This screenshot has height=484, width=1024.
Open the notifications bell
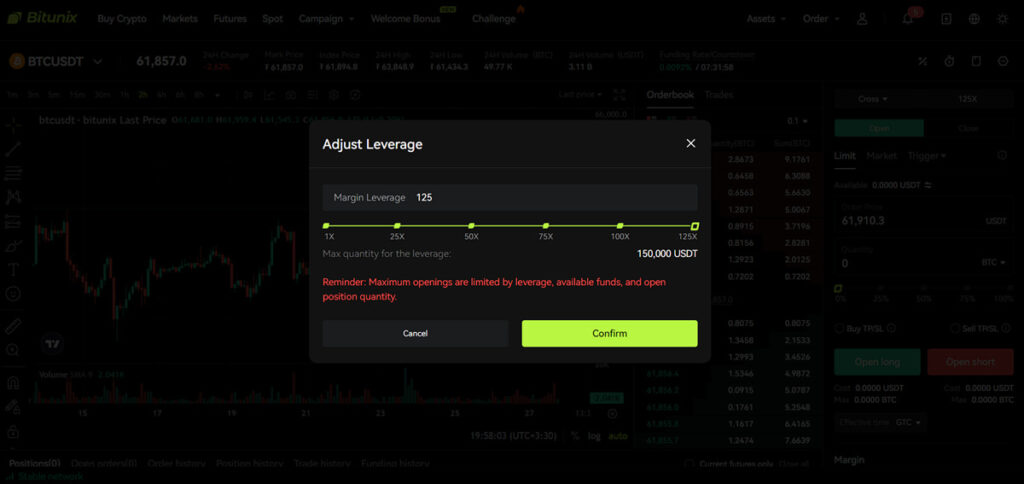pyautogui.click(x=908, y=19)
